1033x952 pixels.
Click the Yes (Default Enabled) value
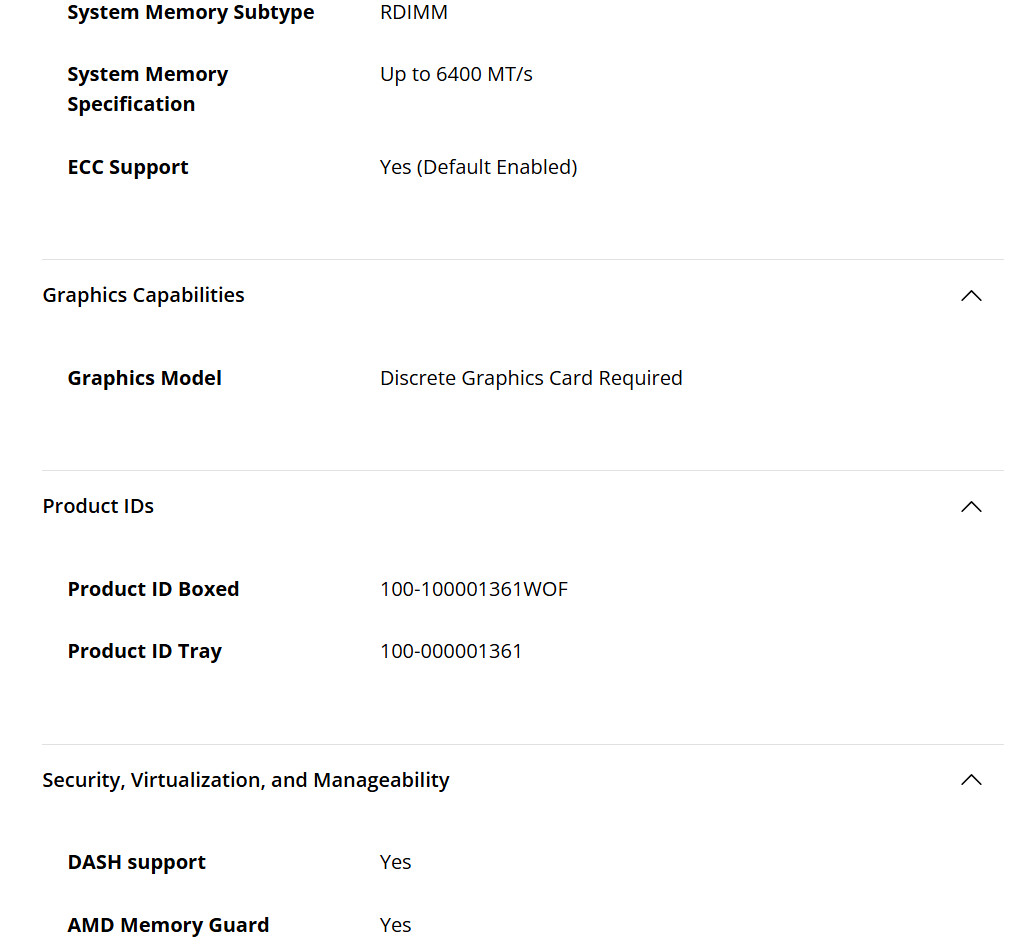pyautogui.click(x=478, y=167)
